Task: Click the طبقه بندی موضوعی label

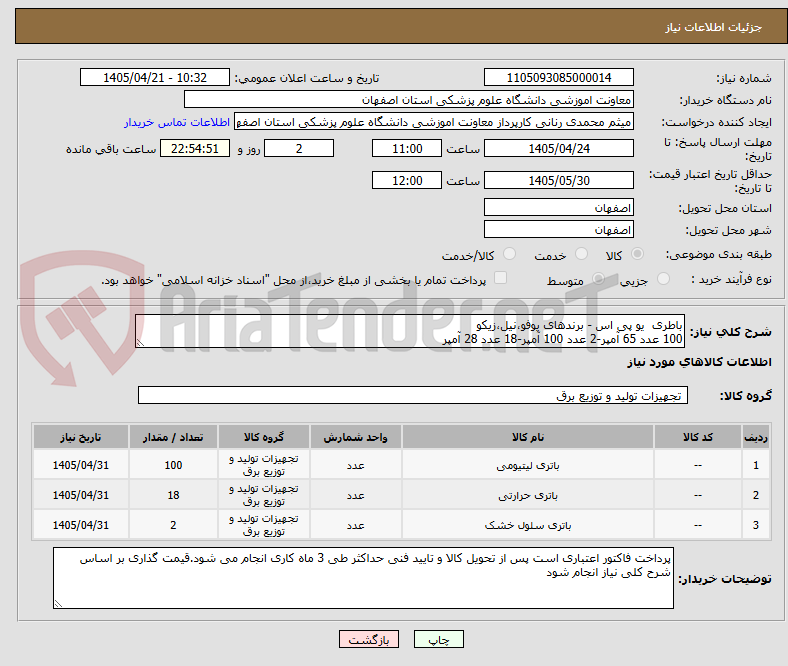Action: 719,254
